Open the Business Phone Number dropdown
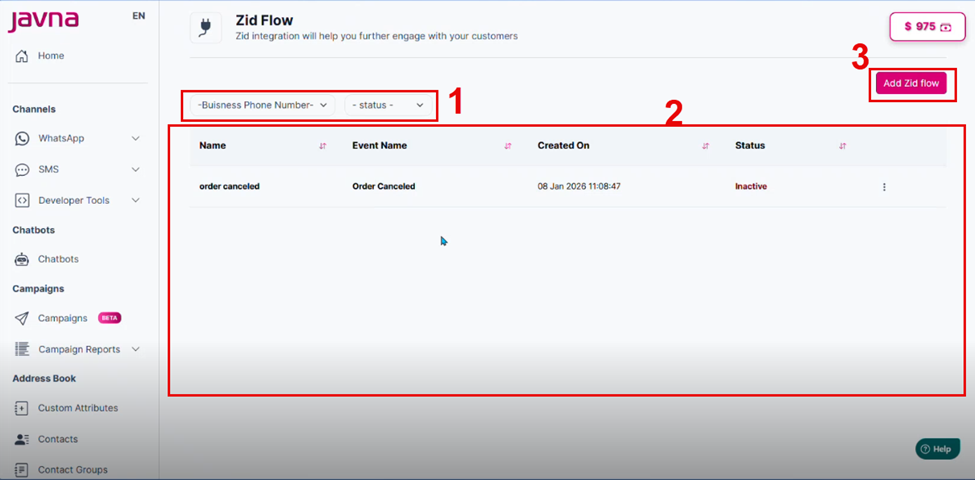Screen dimensions: 975x480 click(262, 105)
